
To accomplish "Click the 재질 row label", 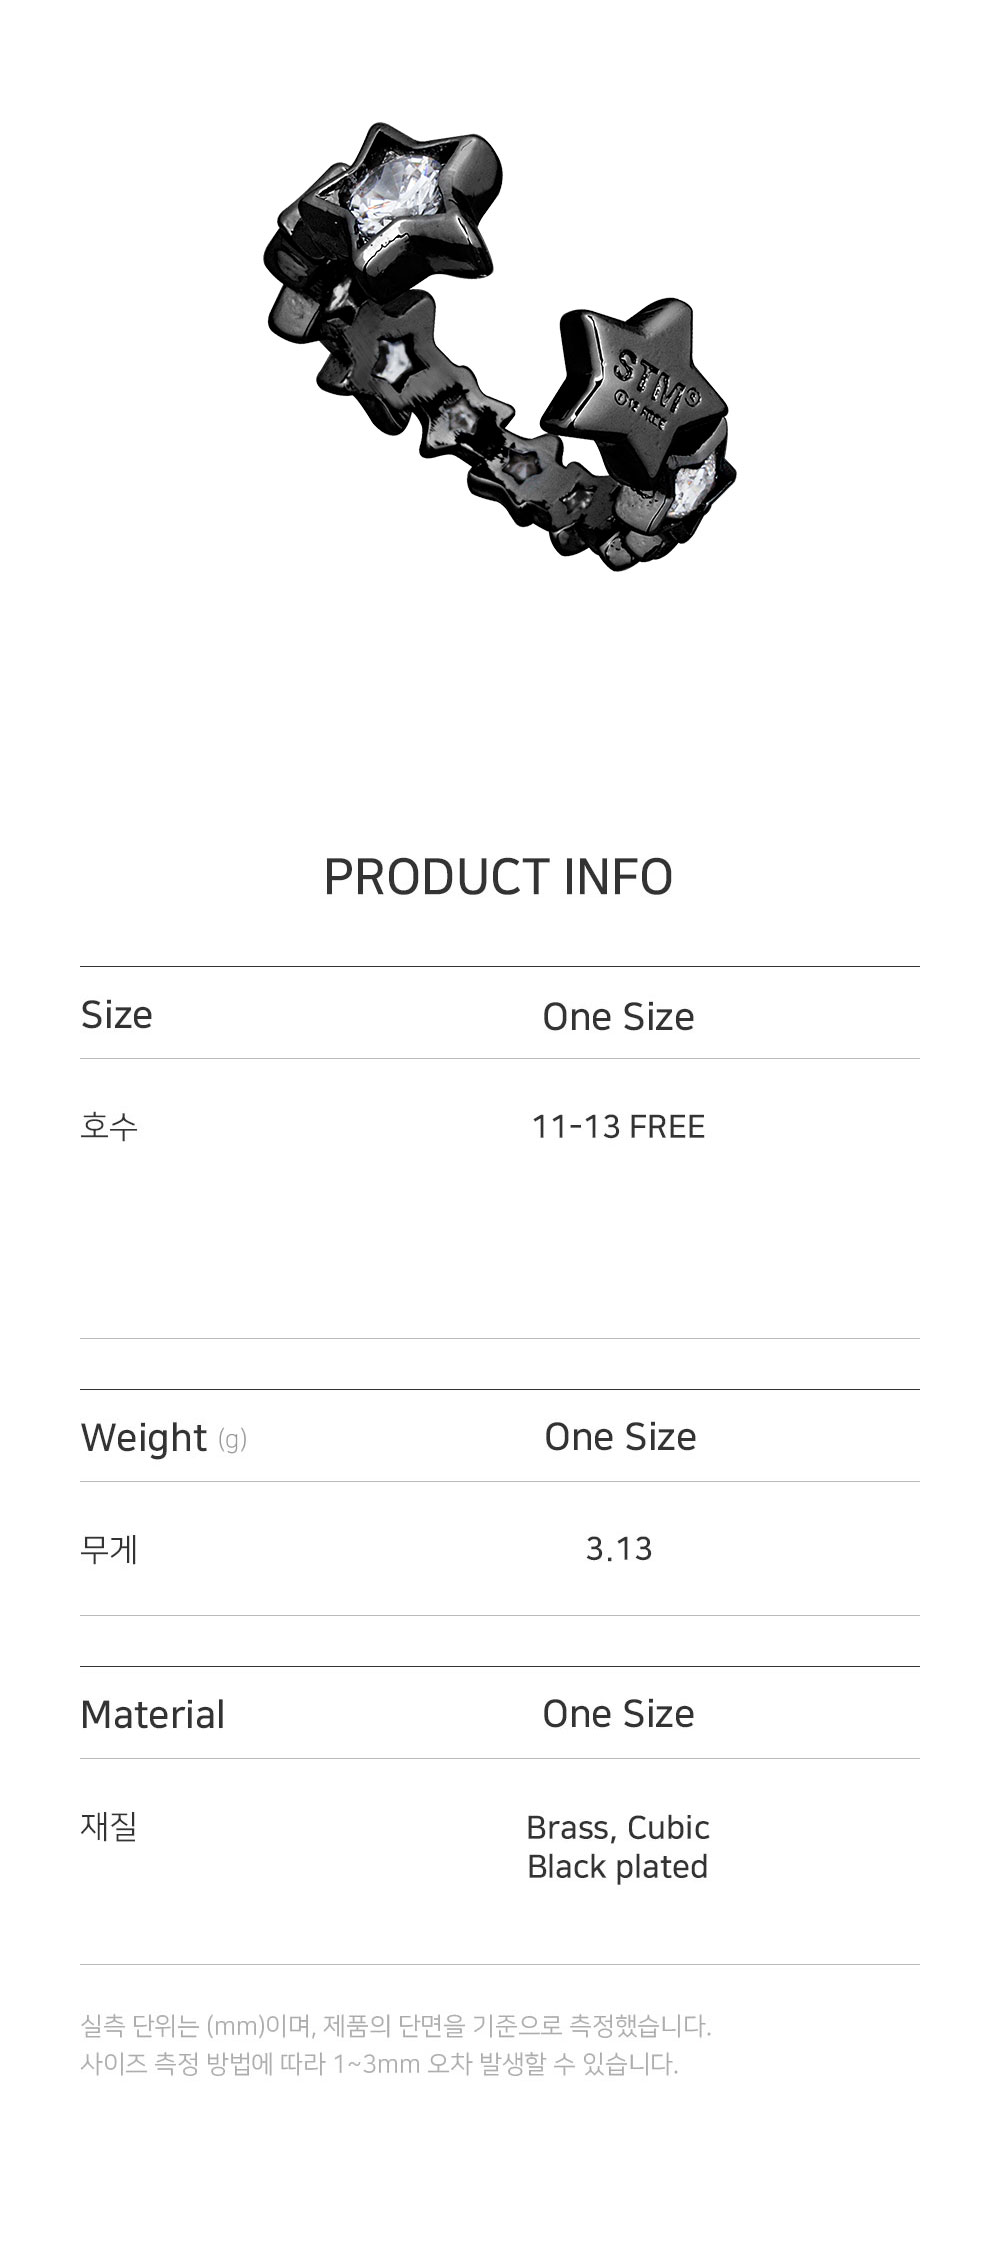I will click(x=109, y=1826).
